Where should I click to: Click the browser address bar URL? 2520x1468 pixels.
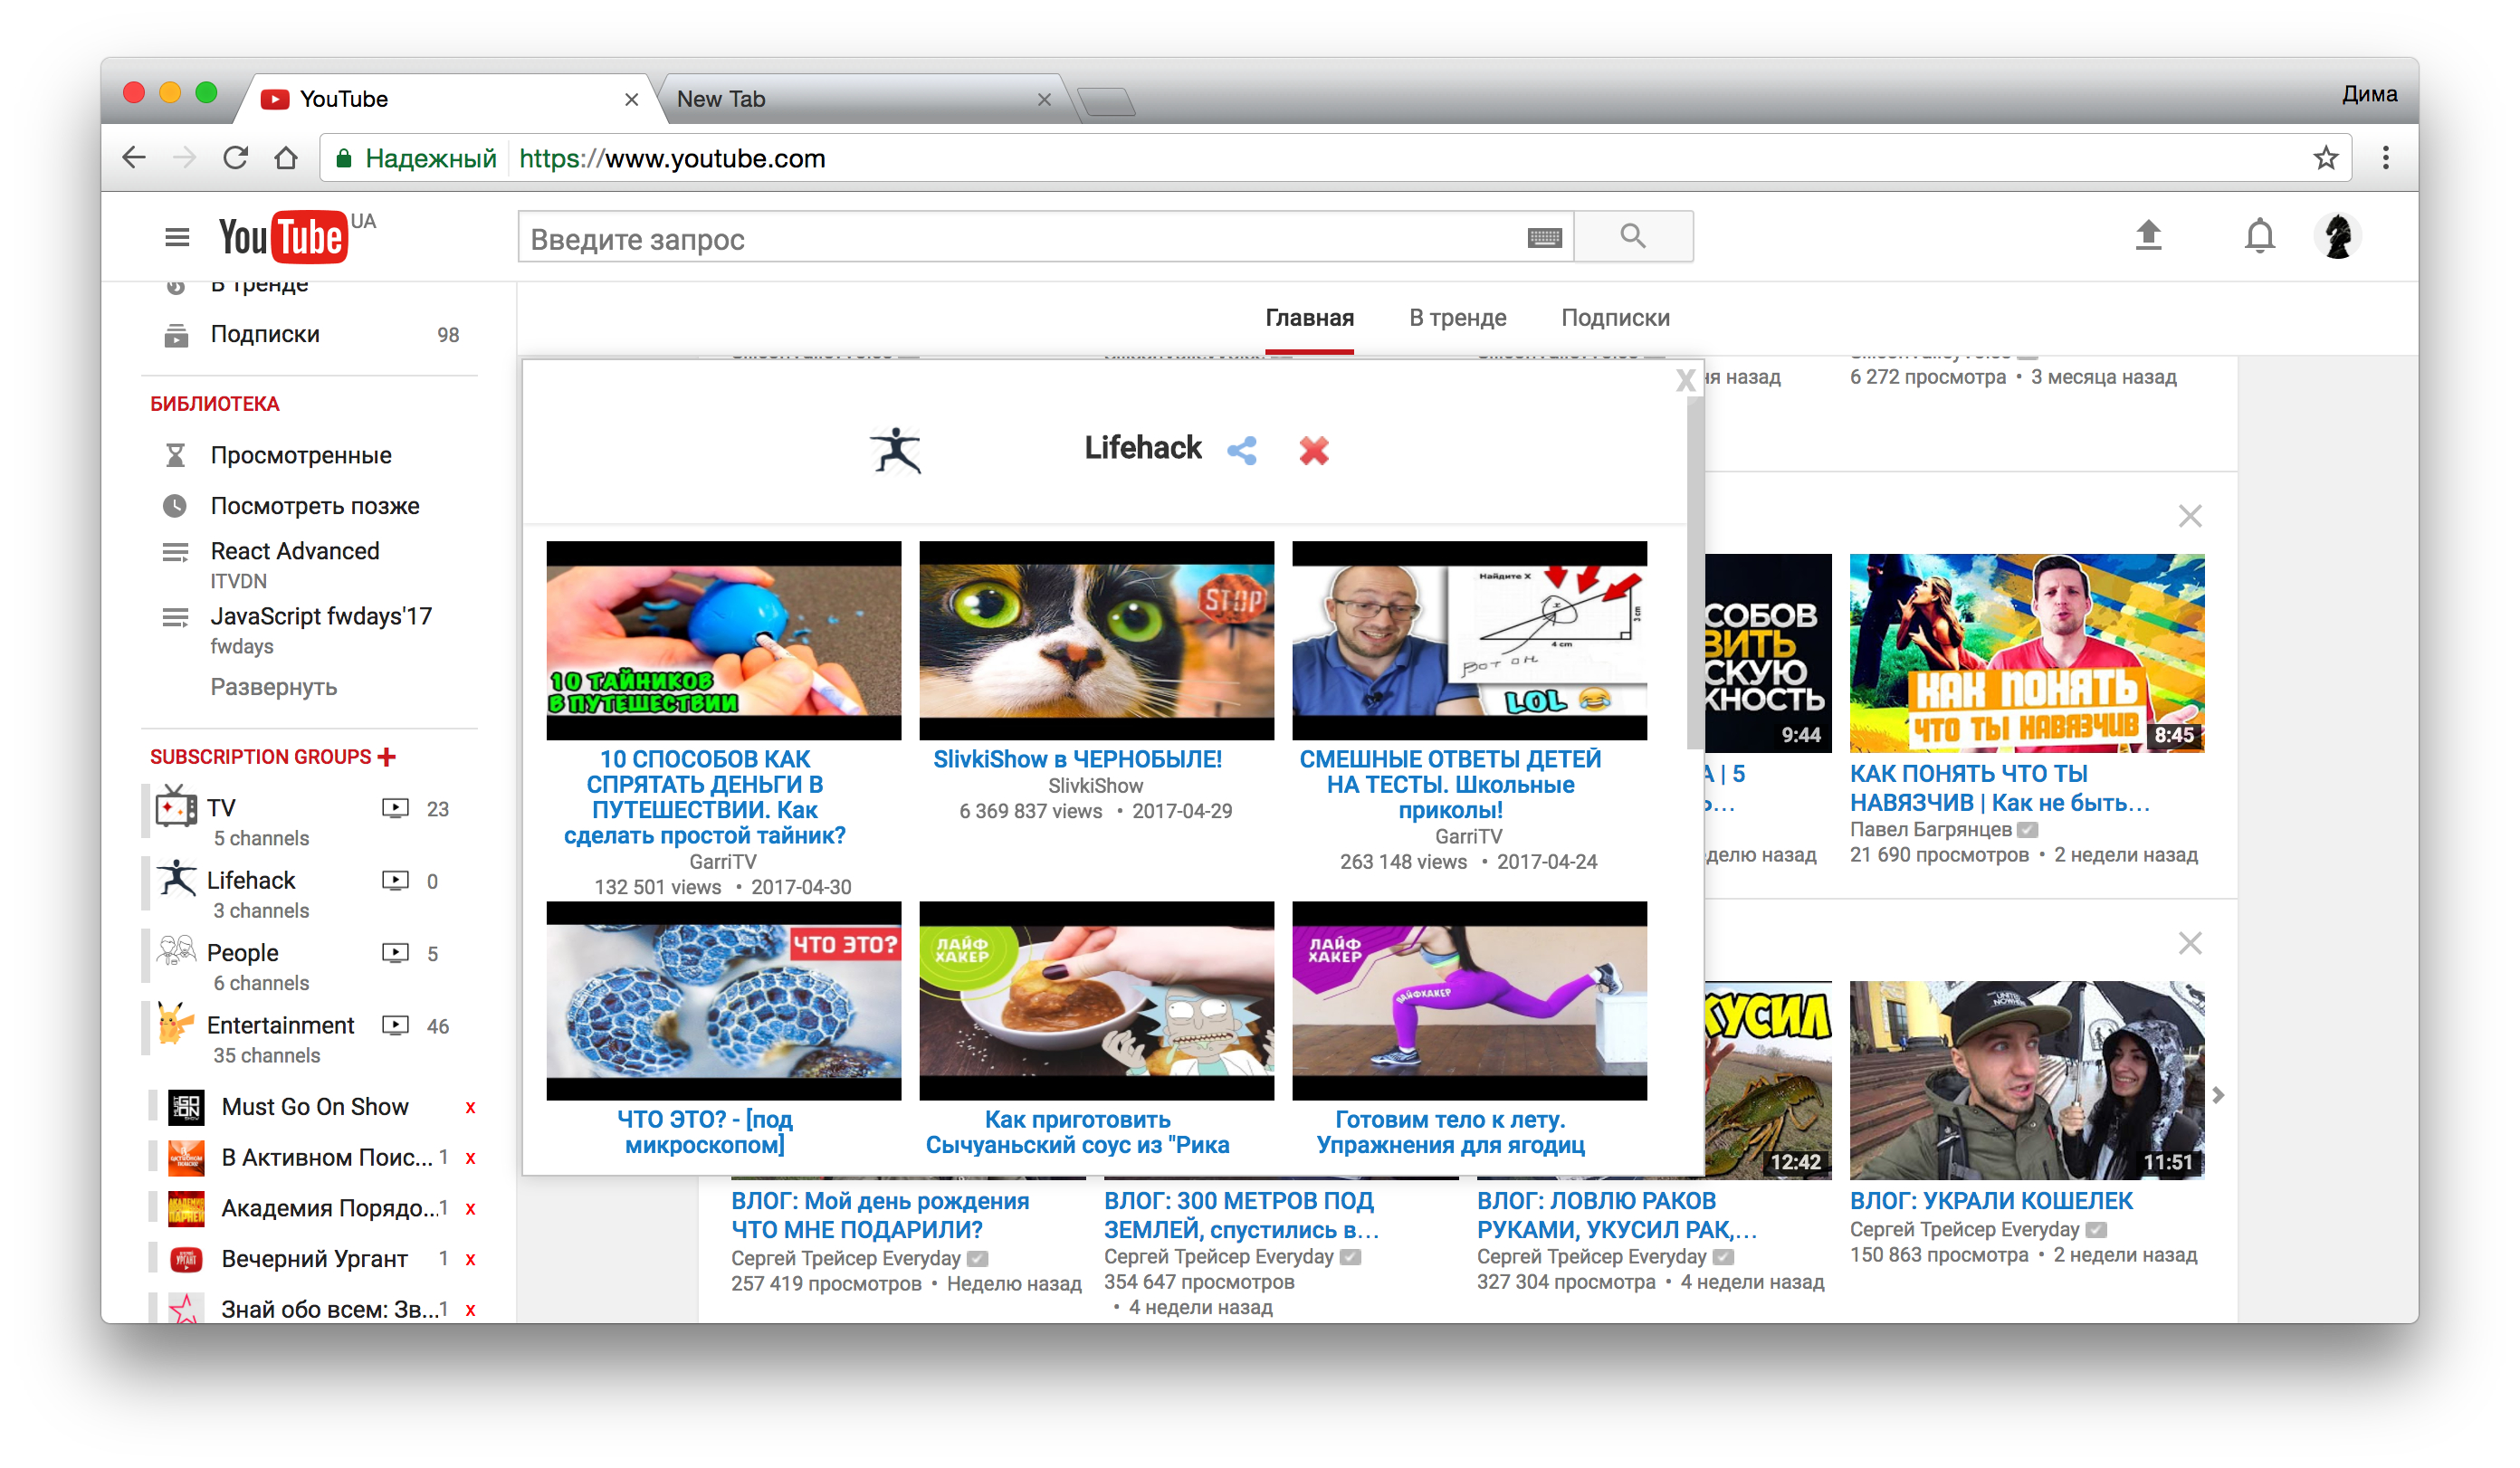tap(672, 158)
